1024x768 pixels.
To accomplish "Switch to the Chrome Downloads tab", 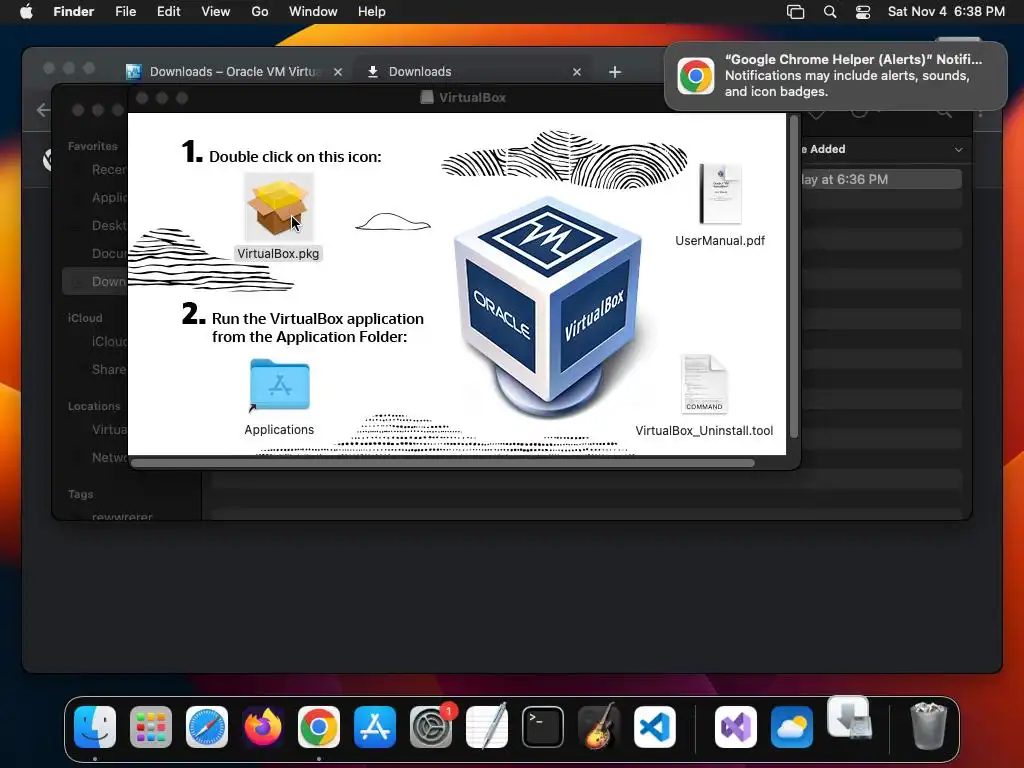I will (x=473, y=72).
